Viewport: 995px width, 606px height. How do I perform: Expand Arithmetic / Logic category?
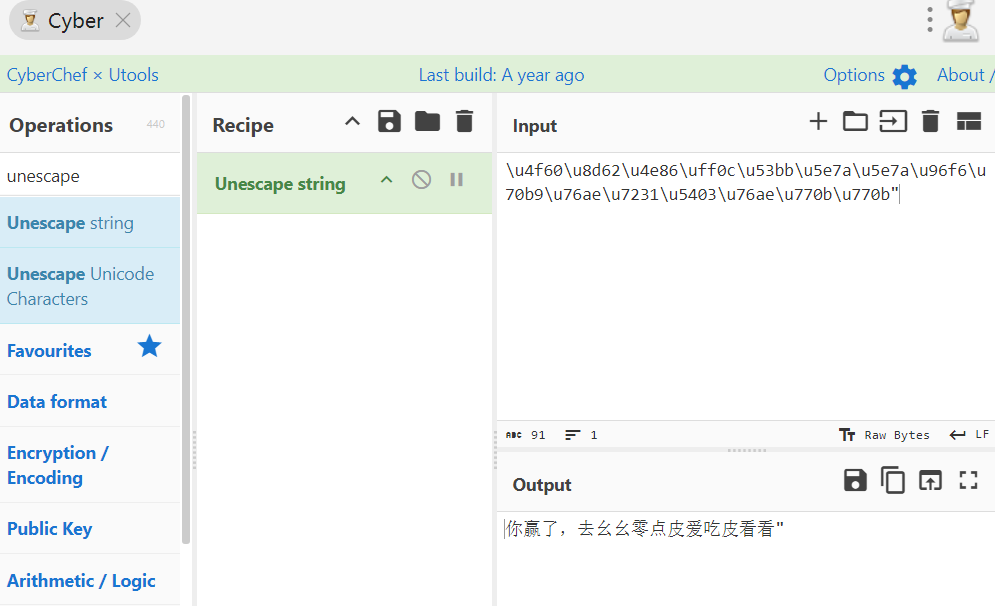(x=90, y=581)
